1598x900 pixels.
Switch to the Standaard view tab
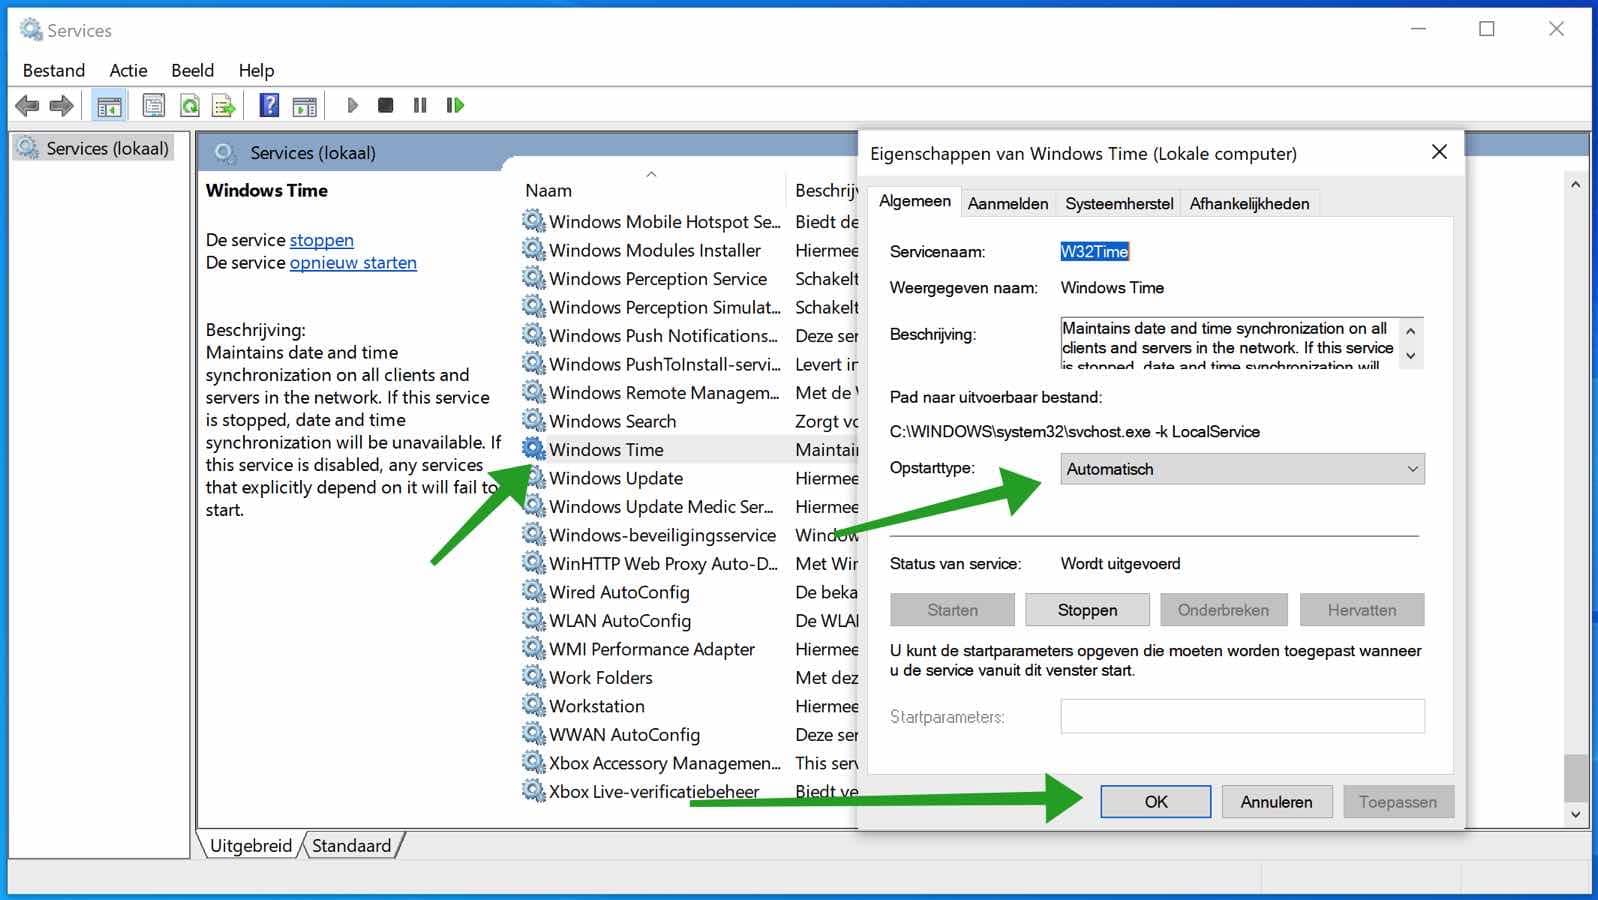(x=351, y=845)
